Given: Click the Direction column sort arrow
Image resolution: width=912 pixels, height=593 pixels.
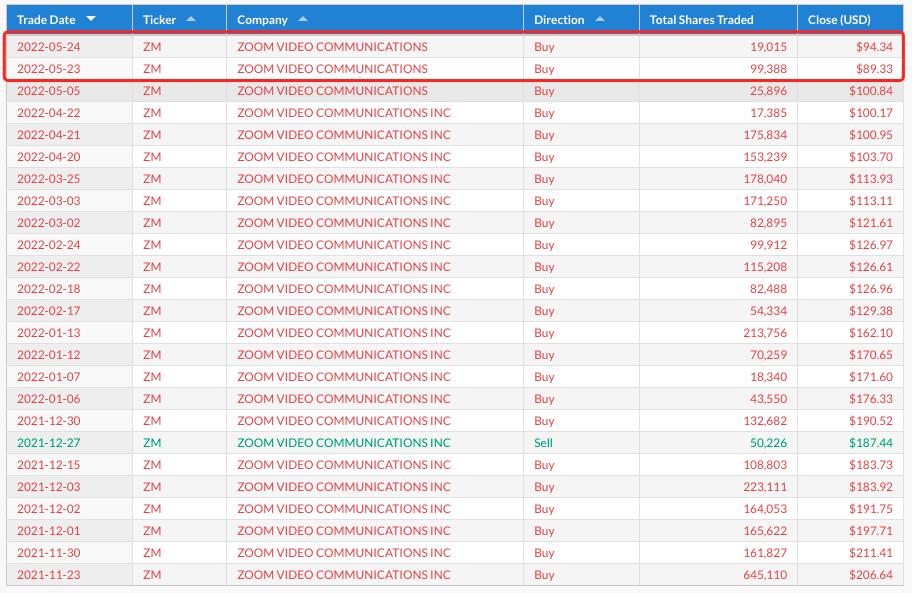Looking at the screenshot, I should coord(600,19).
